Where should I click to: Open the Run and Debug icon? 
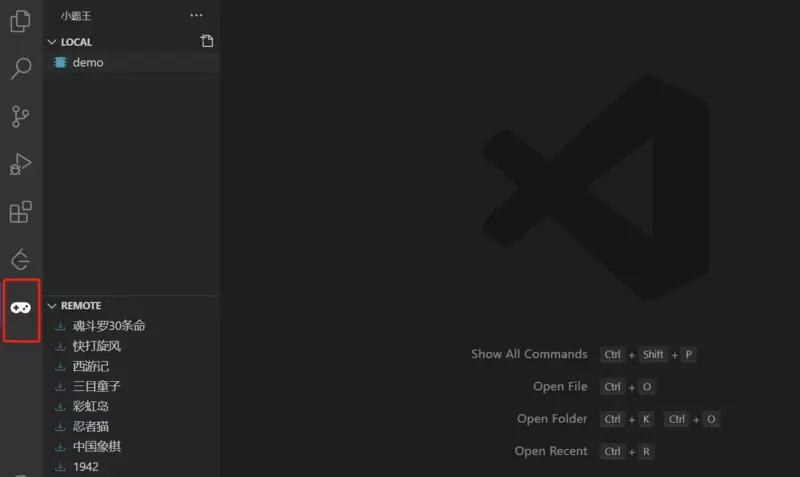[20, 165]
